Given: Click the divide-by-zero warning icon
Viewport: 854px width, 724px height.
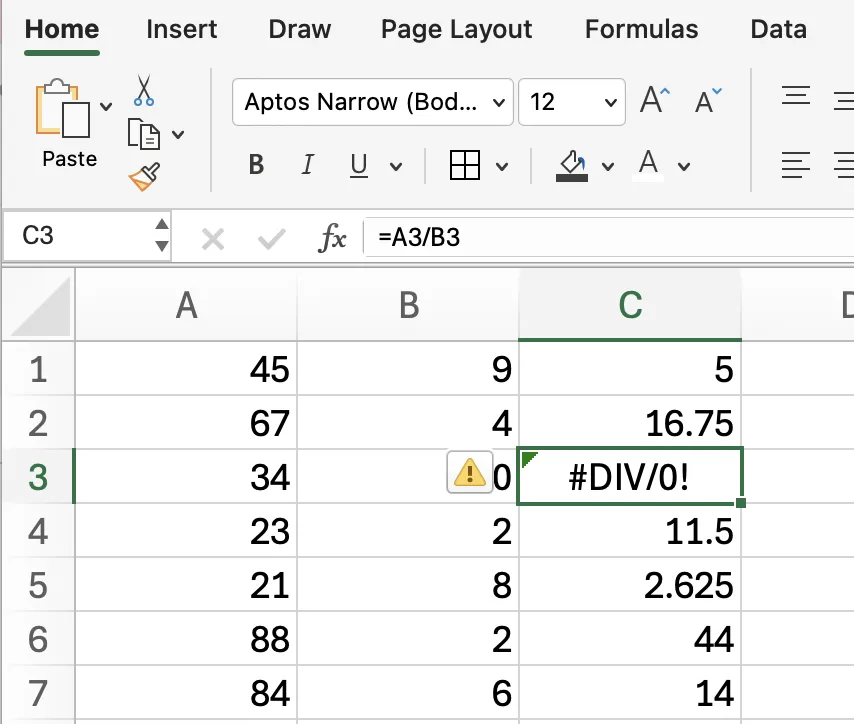Looking at the screenshot, I should pyautogui.click(x=469, y=472).
